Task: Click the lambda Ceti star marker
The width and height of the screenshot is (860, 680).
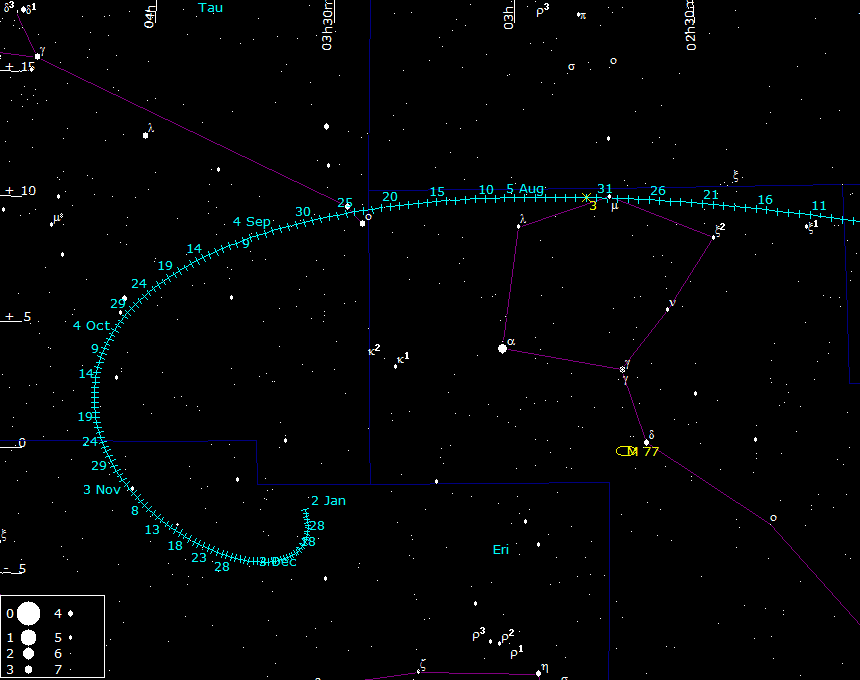Action: click(519, 226)
